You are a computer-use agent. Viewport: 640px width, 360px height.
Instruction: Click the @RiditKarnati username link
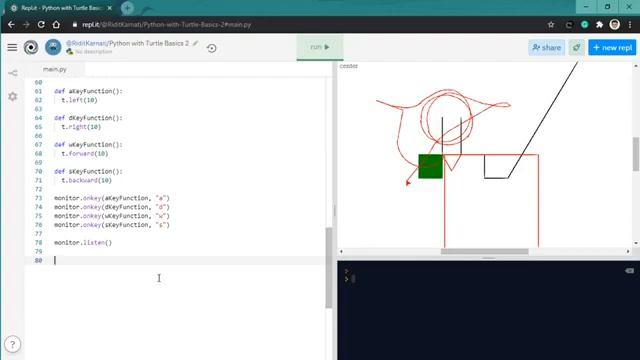tap(86, 43)
